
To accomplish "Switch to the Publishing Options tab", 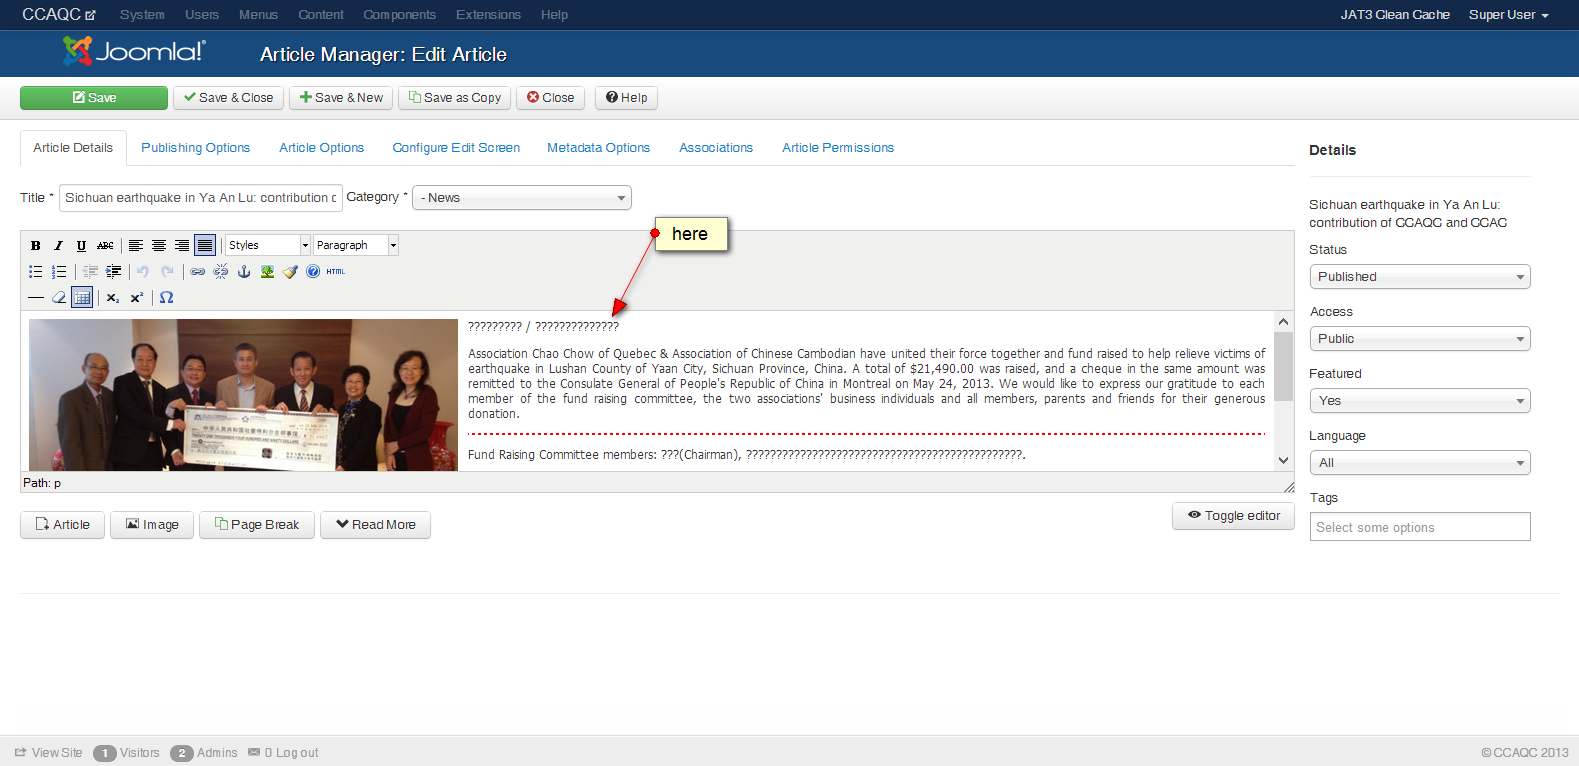I will [x=196, y=148].
